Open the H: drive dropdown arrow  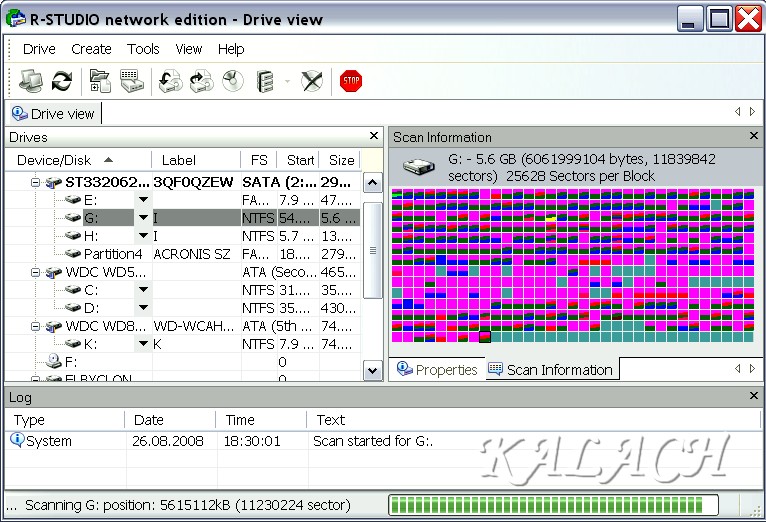coord(143,235)
